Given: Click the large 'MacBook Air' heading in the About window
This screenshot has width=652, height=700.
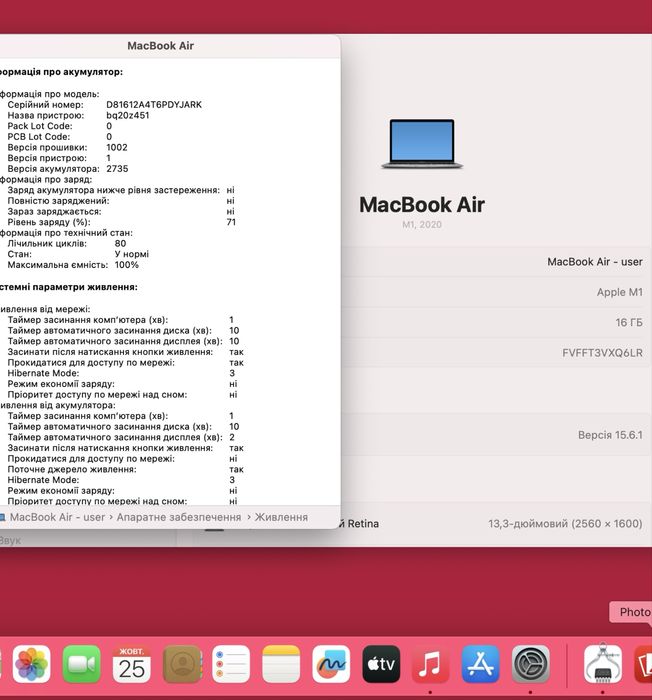Looking at the screenshot, I should click(422, 205).
